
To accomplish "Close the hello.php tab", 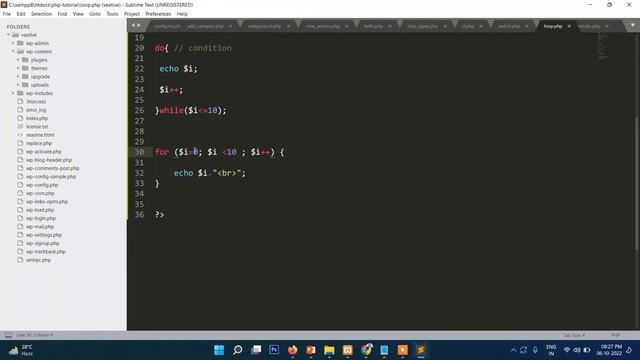I will tap(390, 26).
